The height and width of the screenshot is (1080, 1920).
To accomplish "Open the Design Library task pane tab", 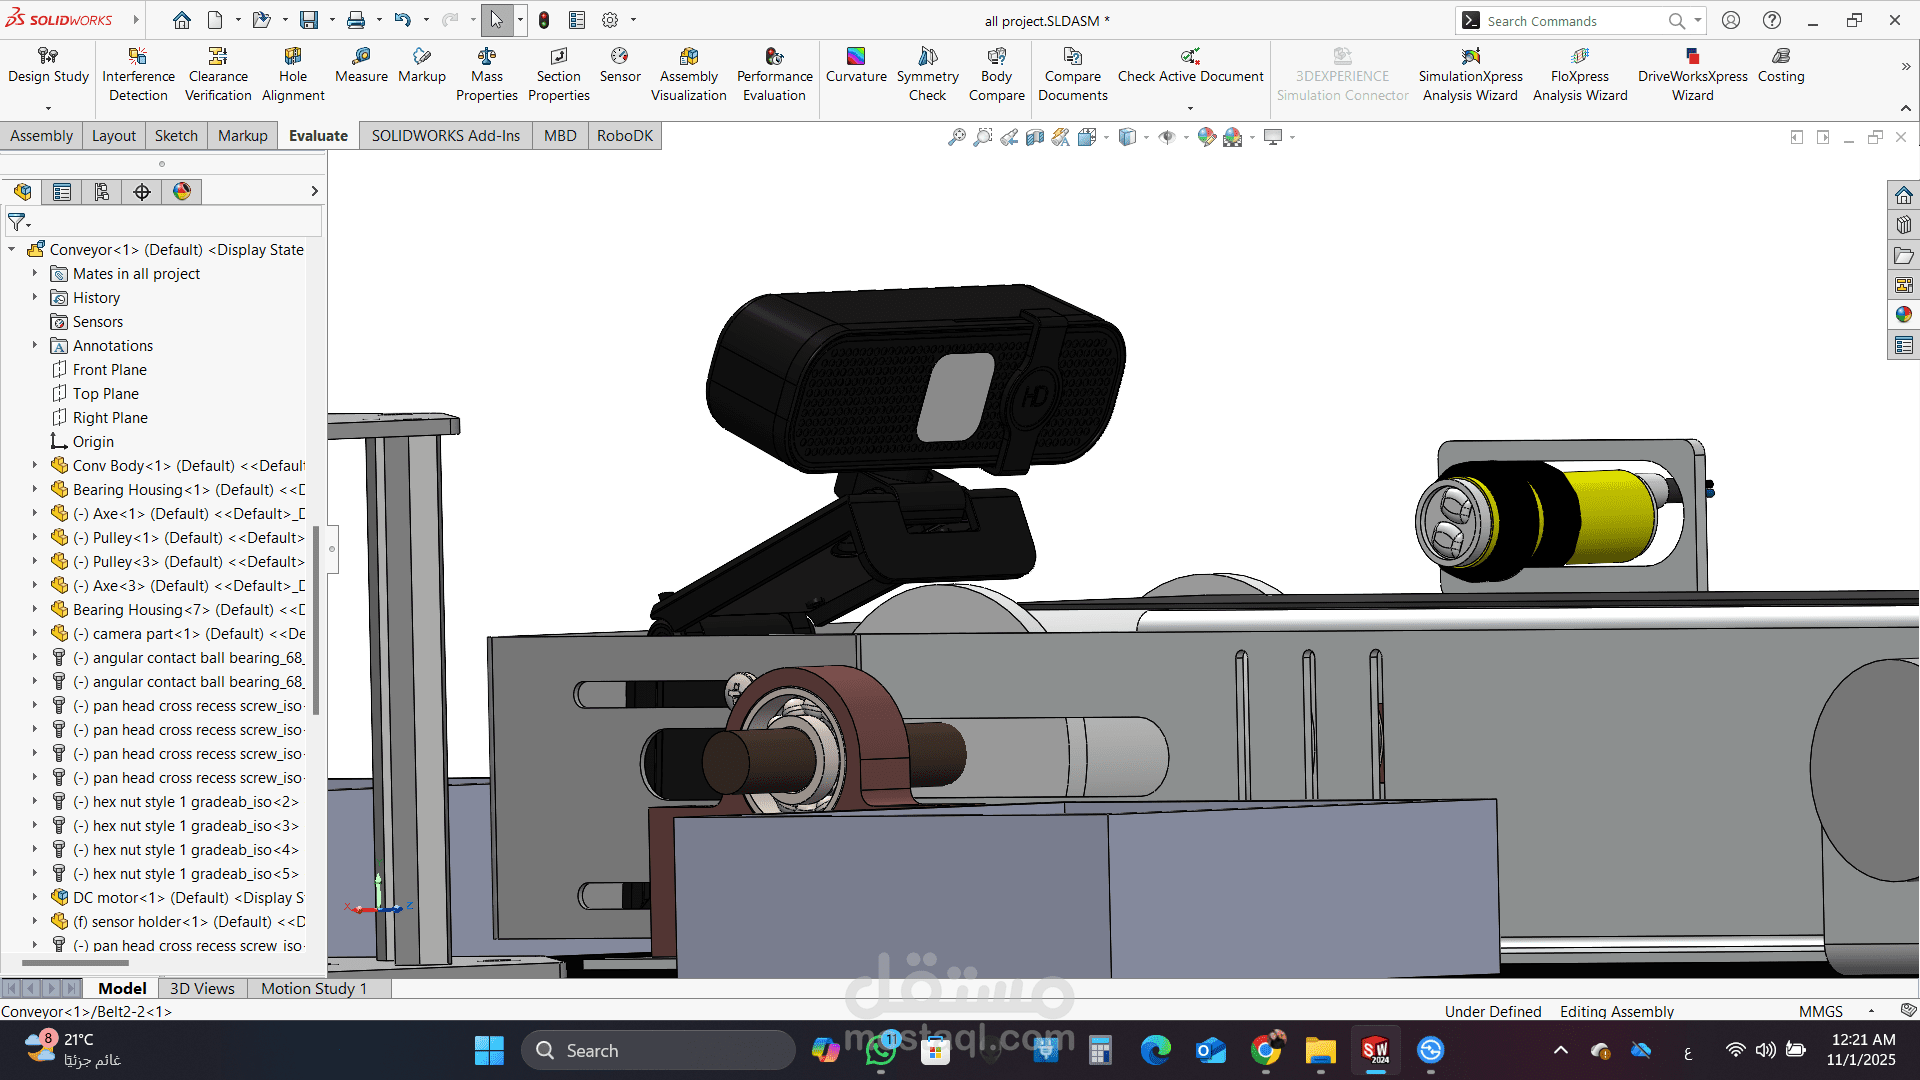I will click(x=1903, y=225).
